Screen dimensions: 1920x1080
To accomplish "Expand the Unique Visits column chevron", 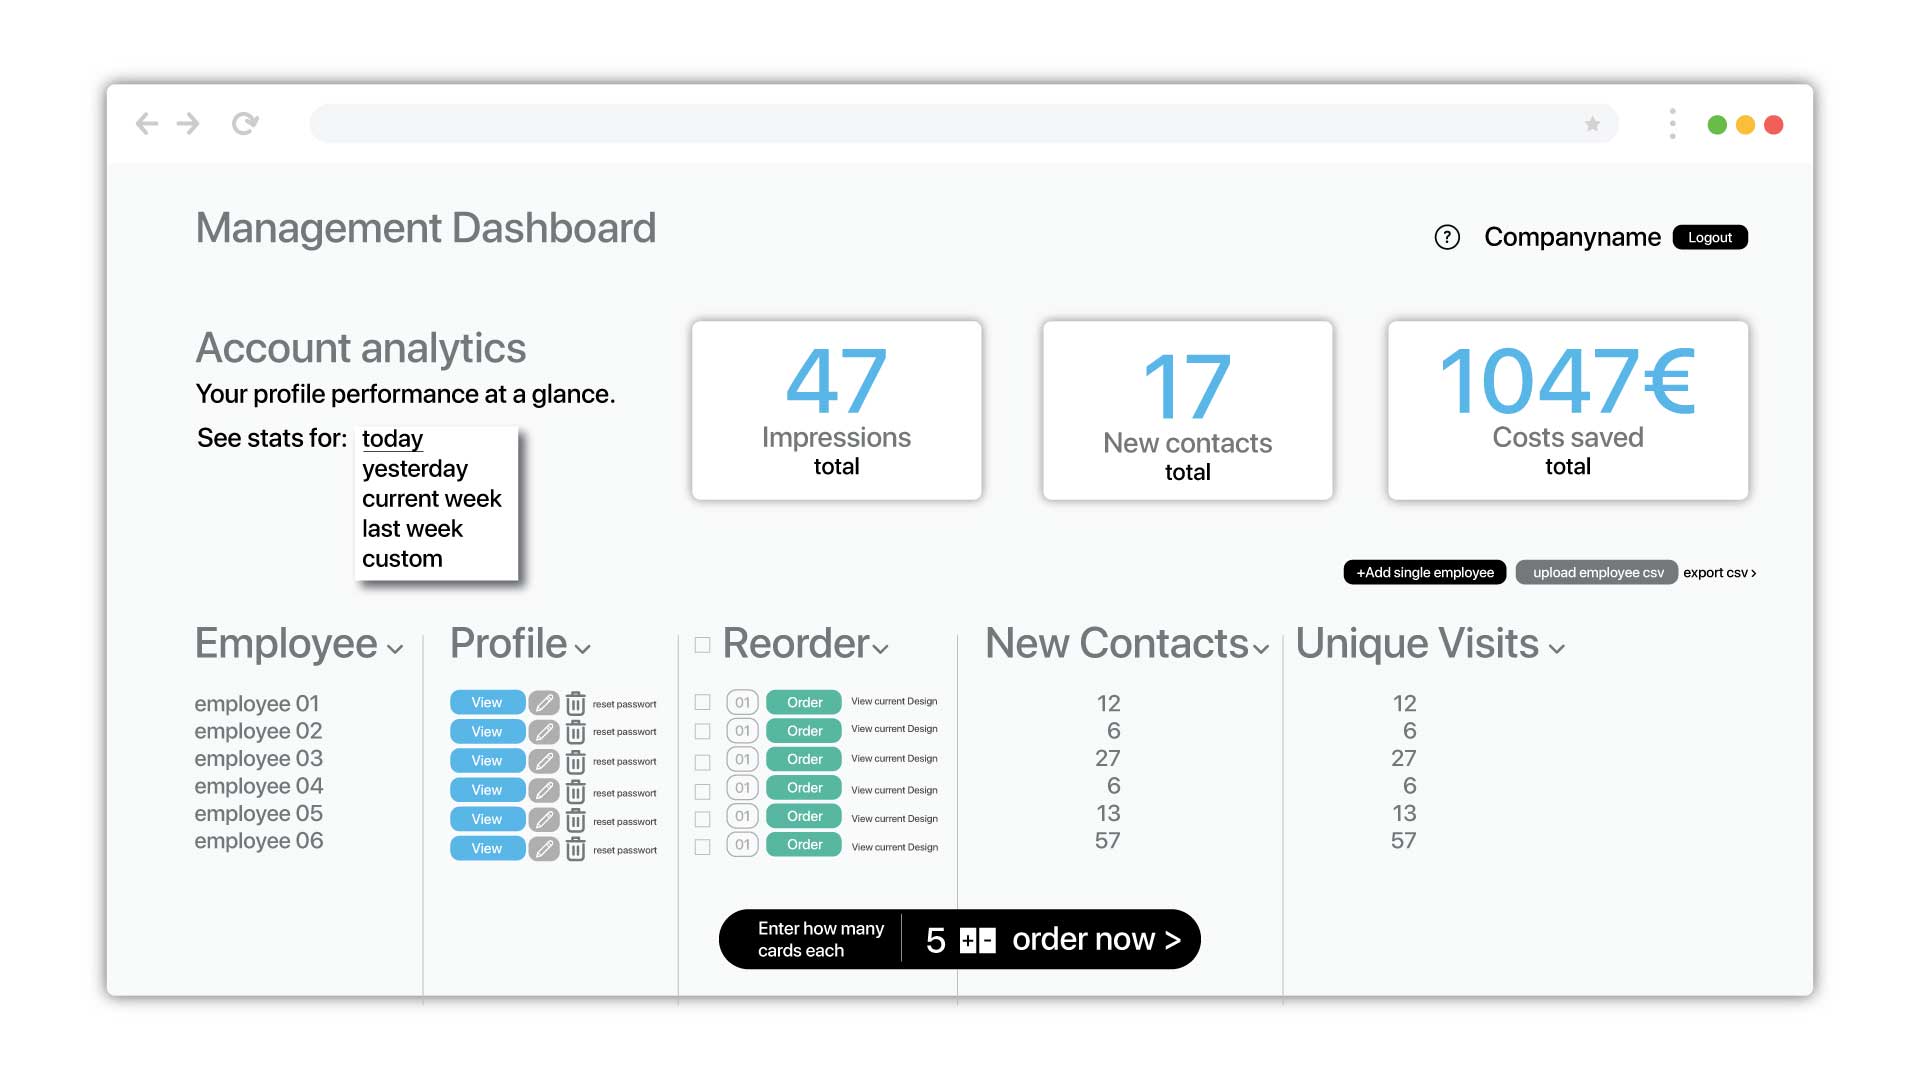I will [1556, 649].
